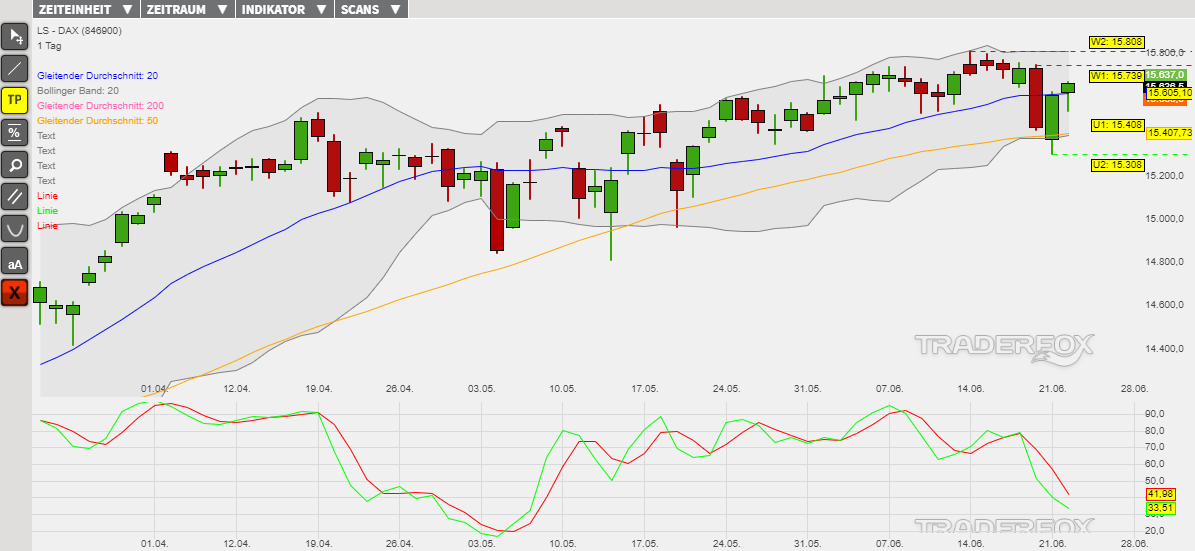Click the U1: 15.408 pivot label
This screenshot has height=551, width=1195.
point(1117,125)
